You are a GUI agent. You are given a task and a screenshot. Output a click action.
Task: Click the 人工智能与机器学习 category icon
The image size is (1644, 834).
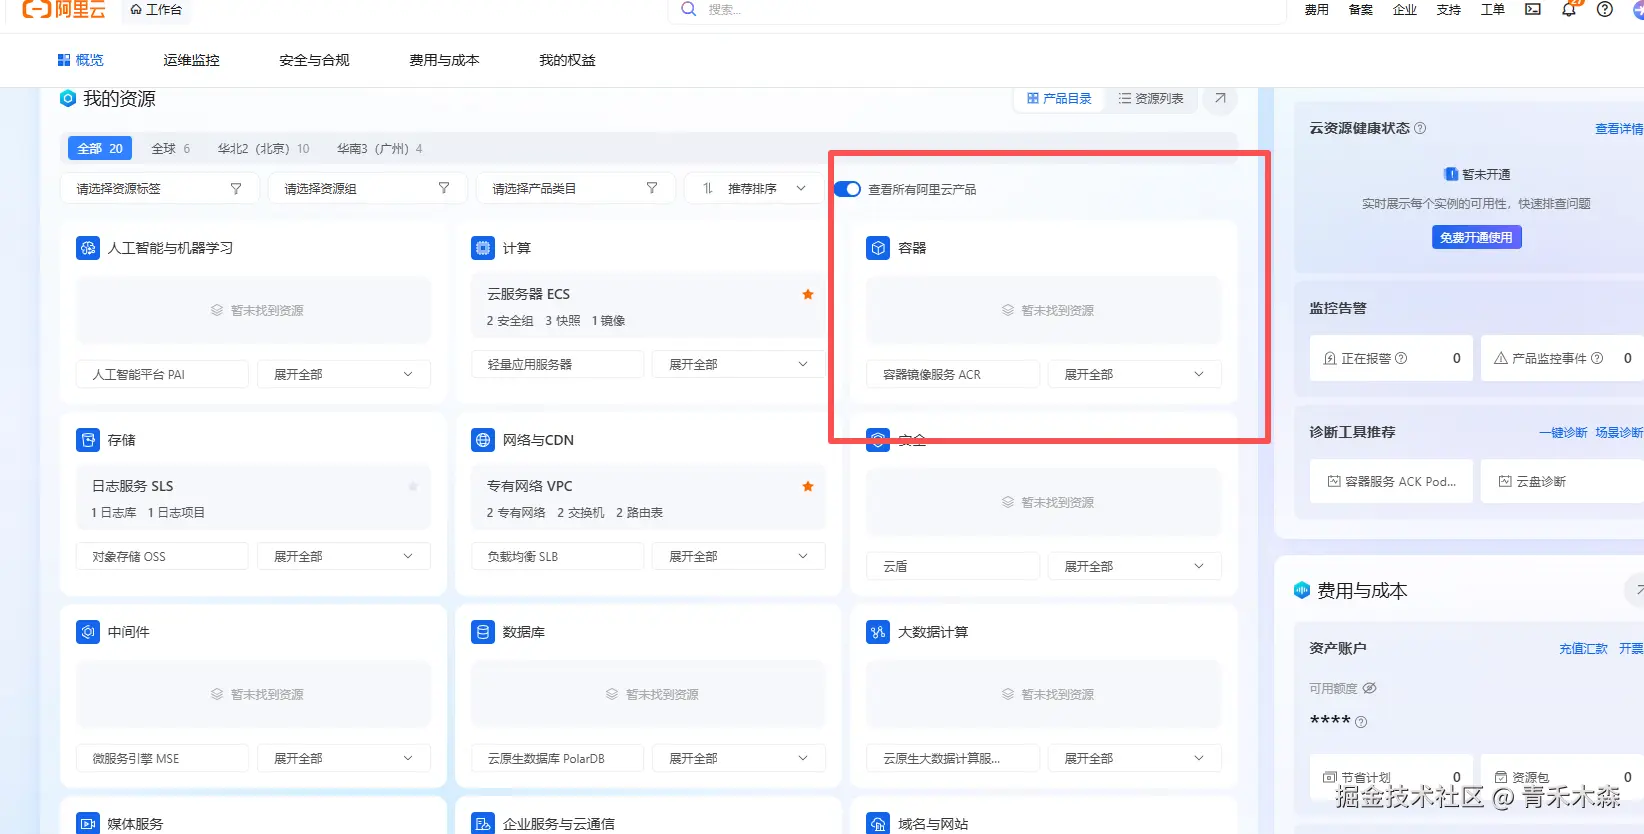tap(88, 248)
